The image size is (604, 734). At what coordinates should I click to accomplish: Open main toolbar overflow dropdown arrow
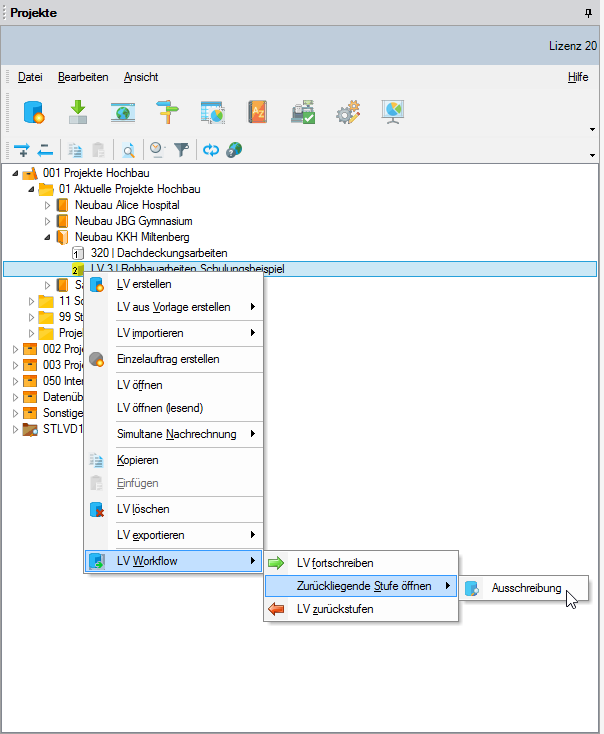point(592,129)
